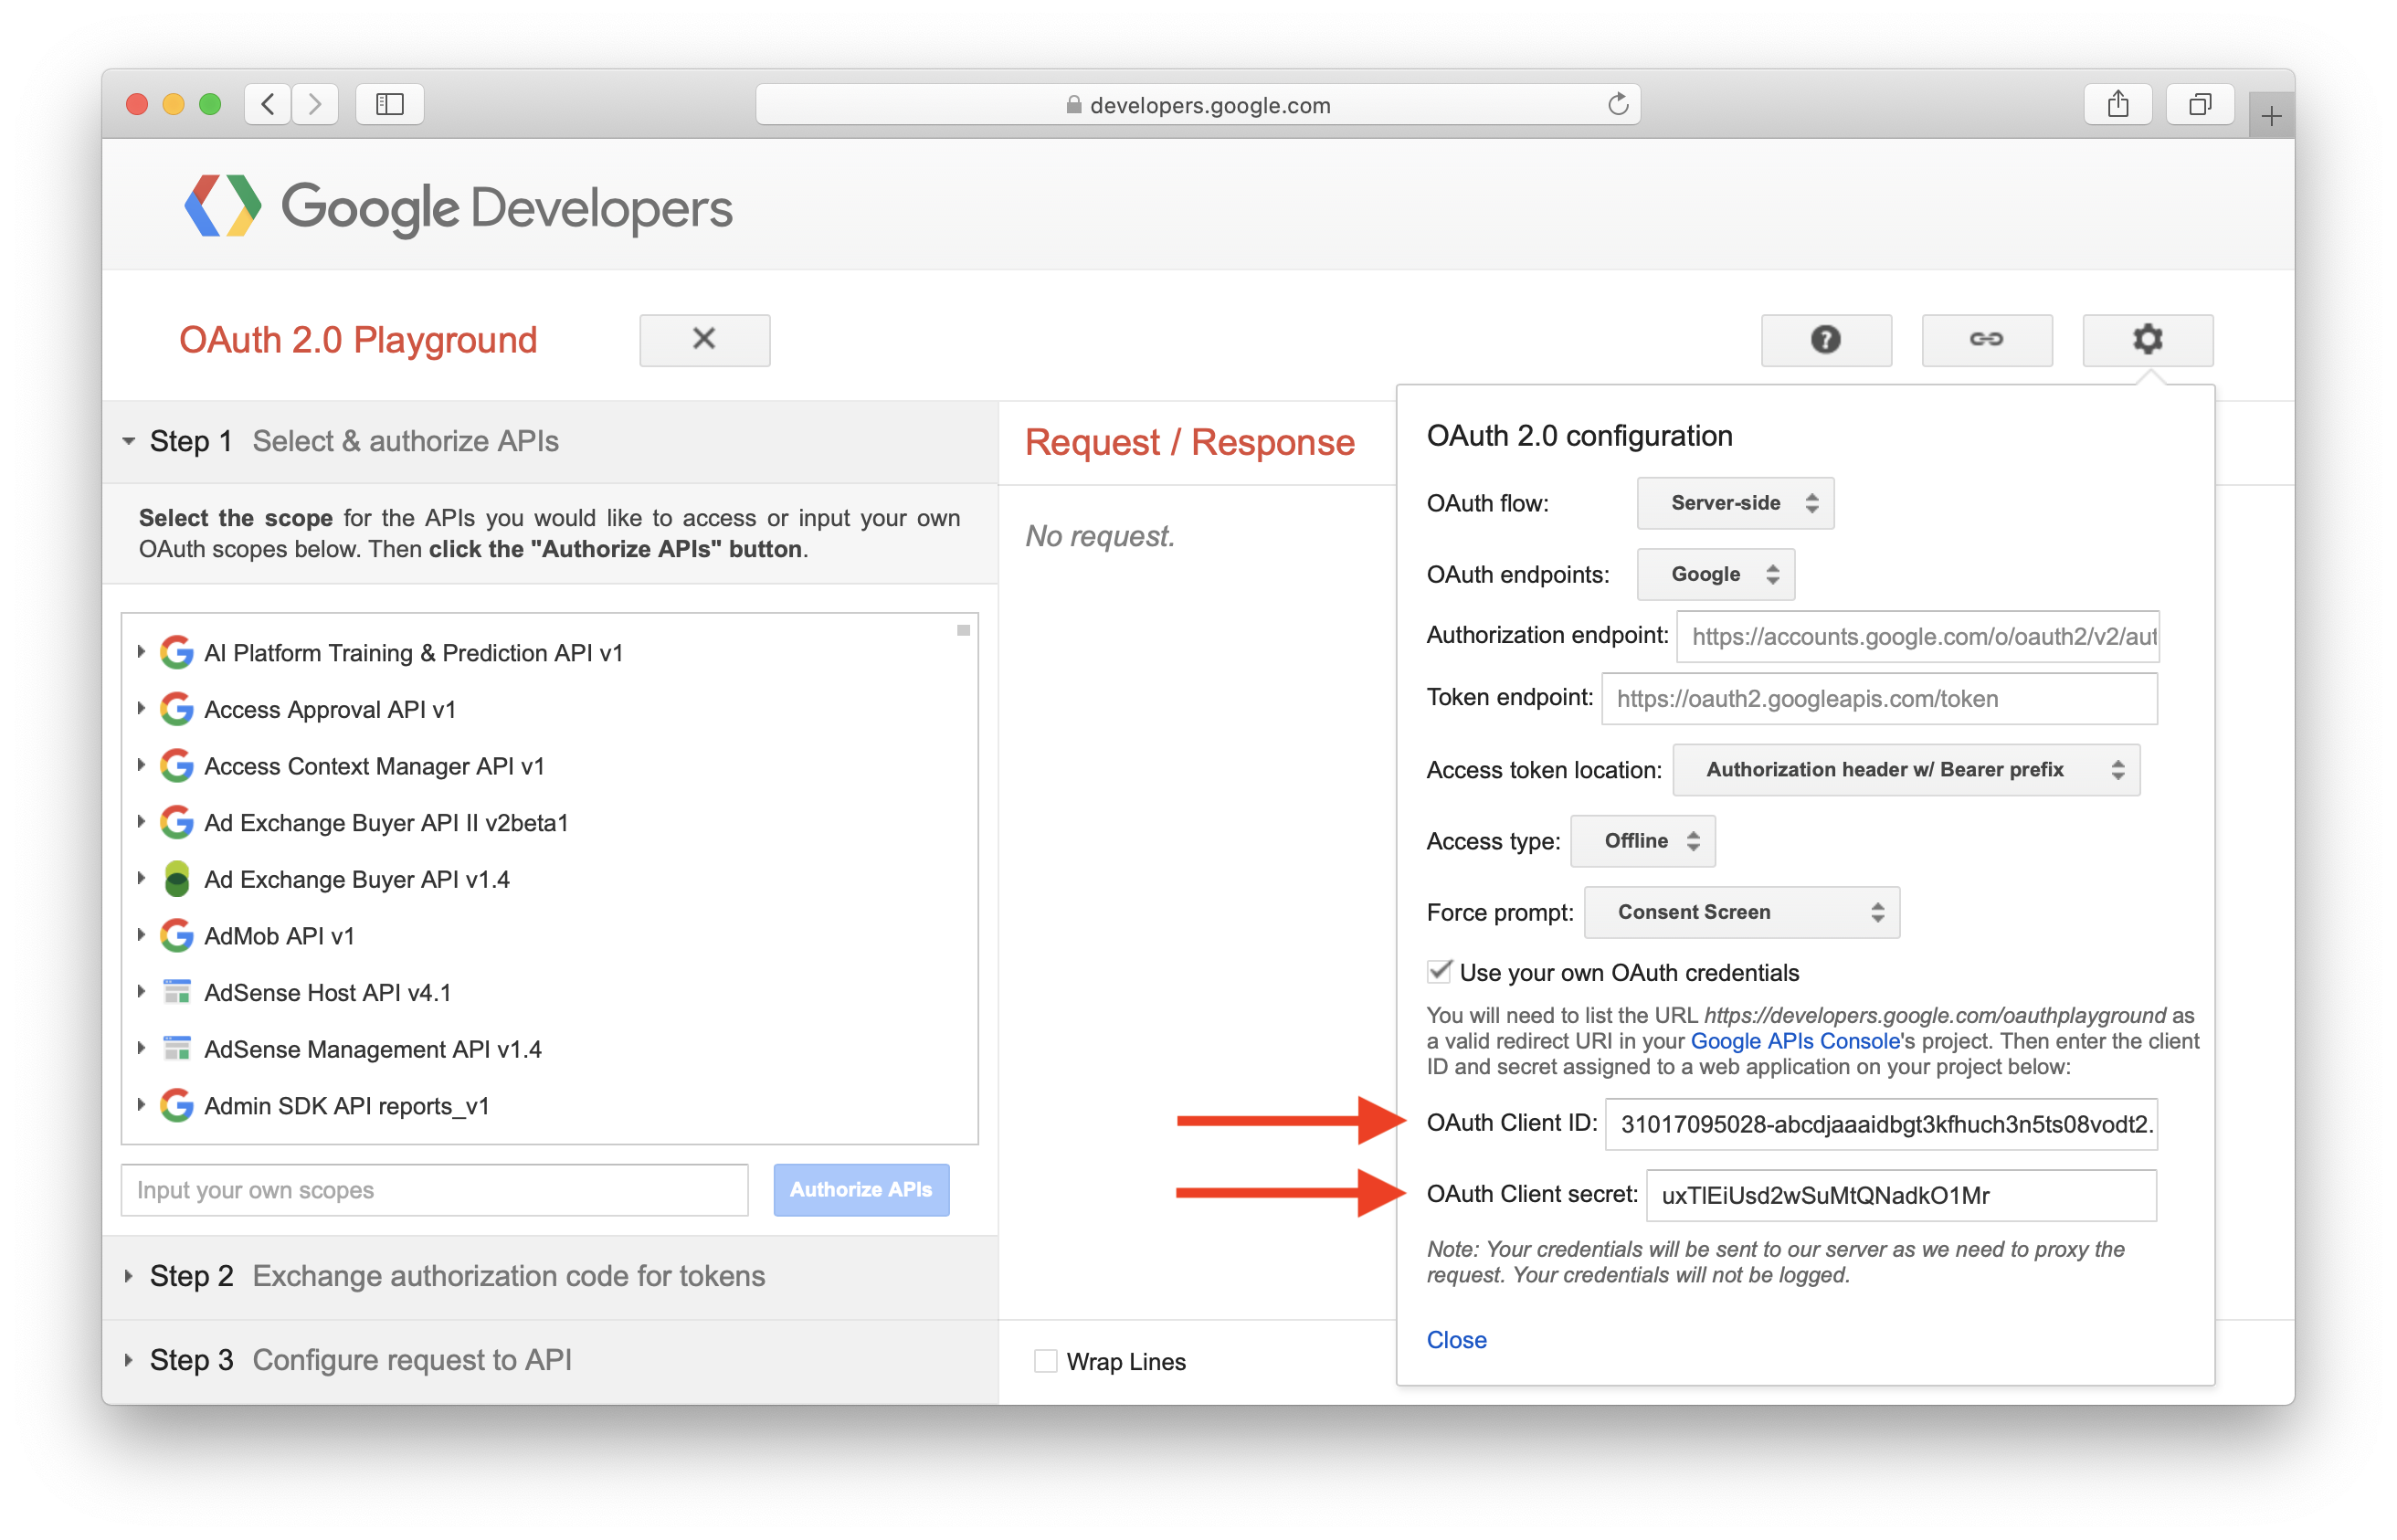
Task: Open the help question mark button
Action: (x=1826, y=340)
